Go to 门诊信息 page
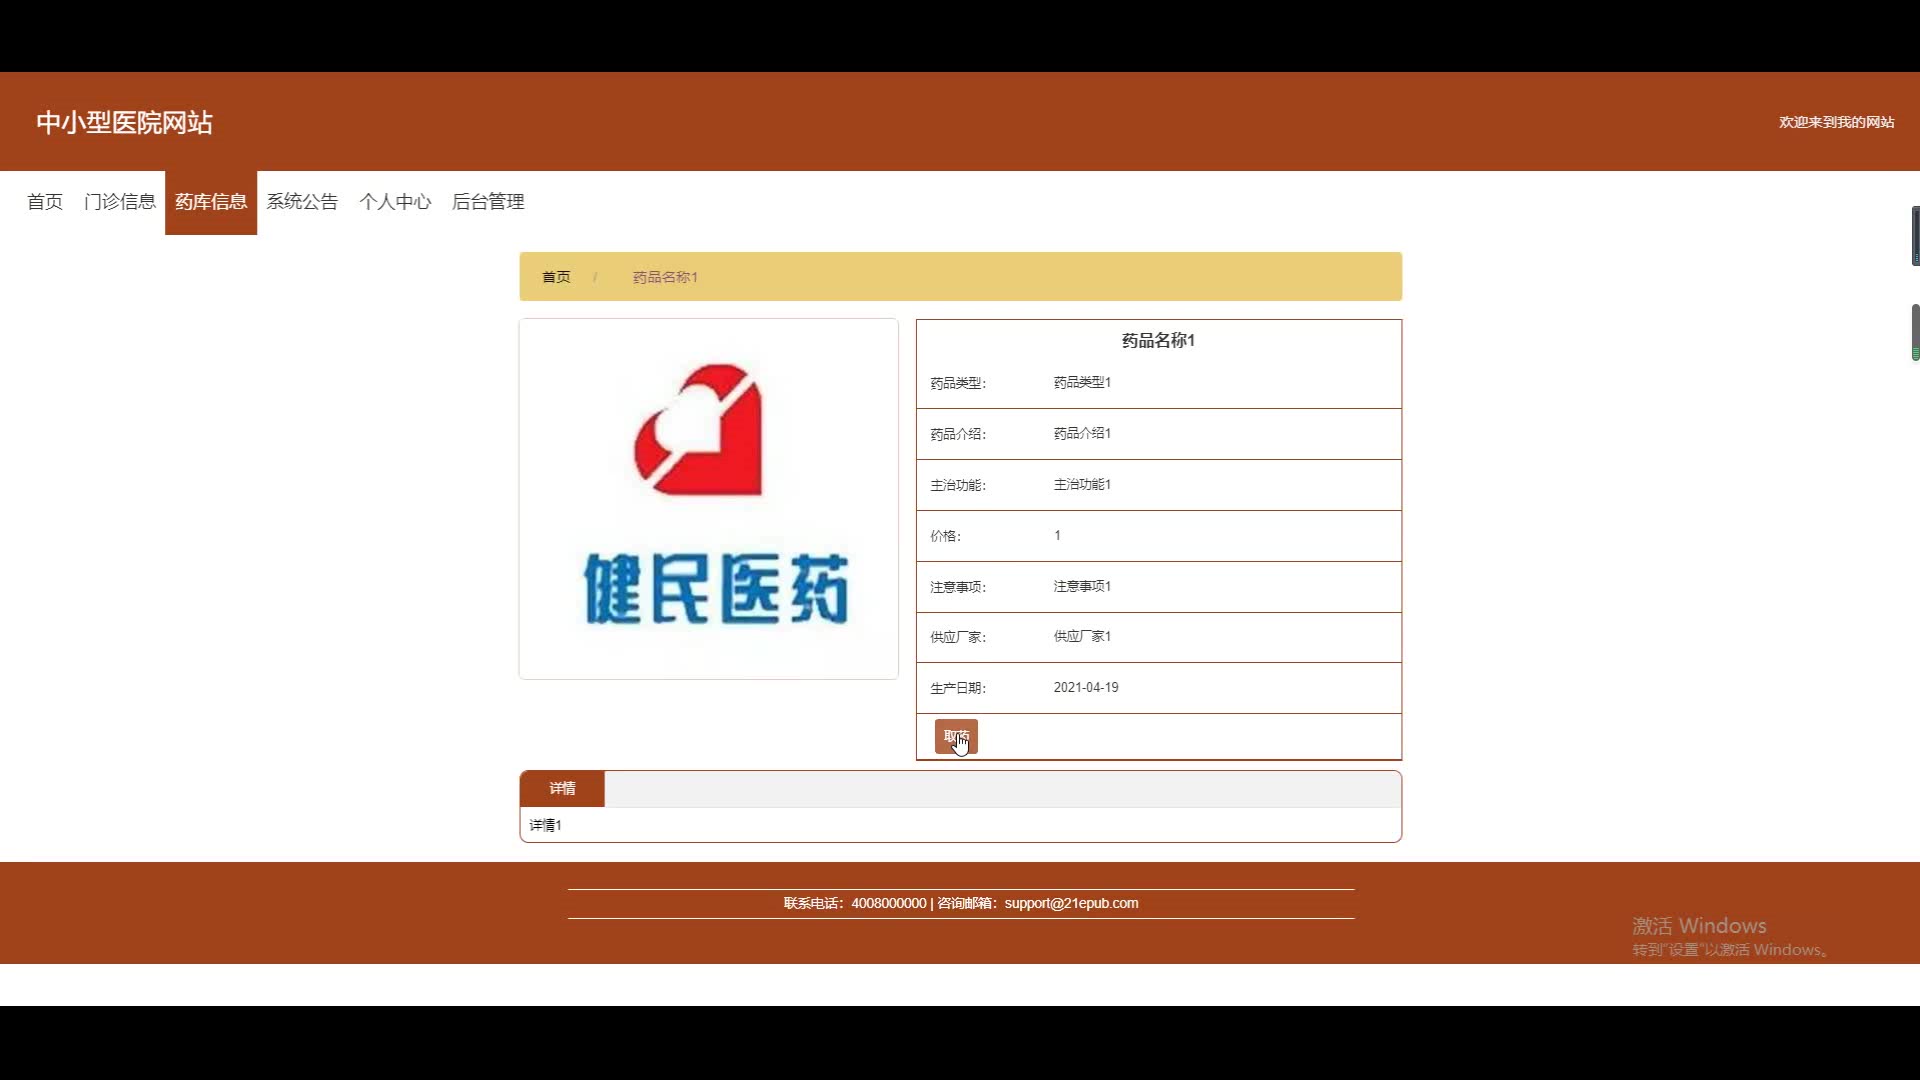This screenshot has height=1080, width=1920. [x=120, y=202]
